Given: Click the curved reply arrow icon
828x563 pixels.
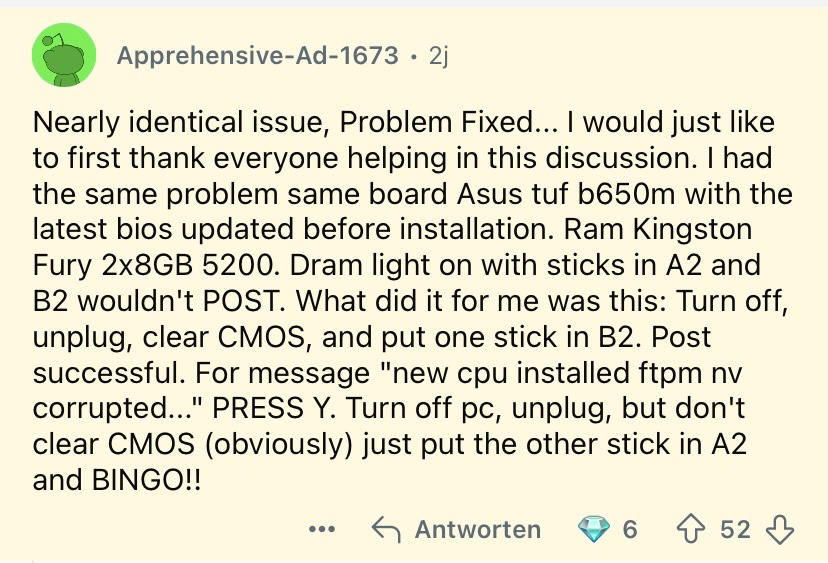Looking at the screenshot, I should pos(387,529).
